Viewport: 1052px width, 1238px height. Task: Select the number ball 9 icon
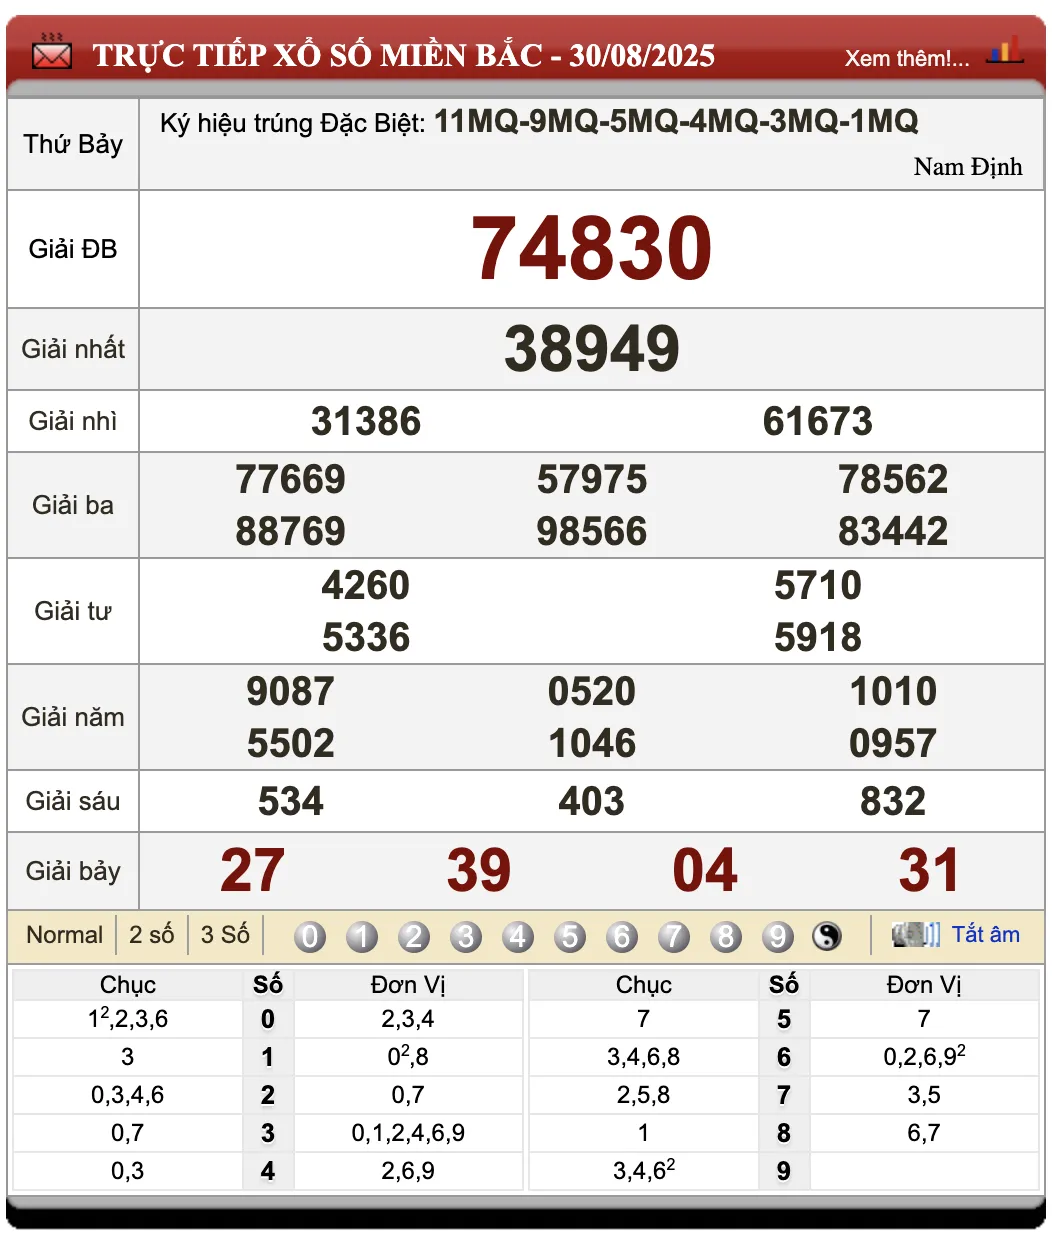click(x=778, y=937)
